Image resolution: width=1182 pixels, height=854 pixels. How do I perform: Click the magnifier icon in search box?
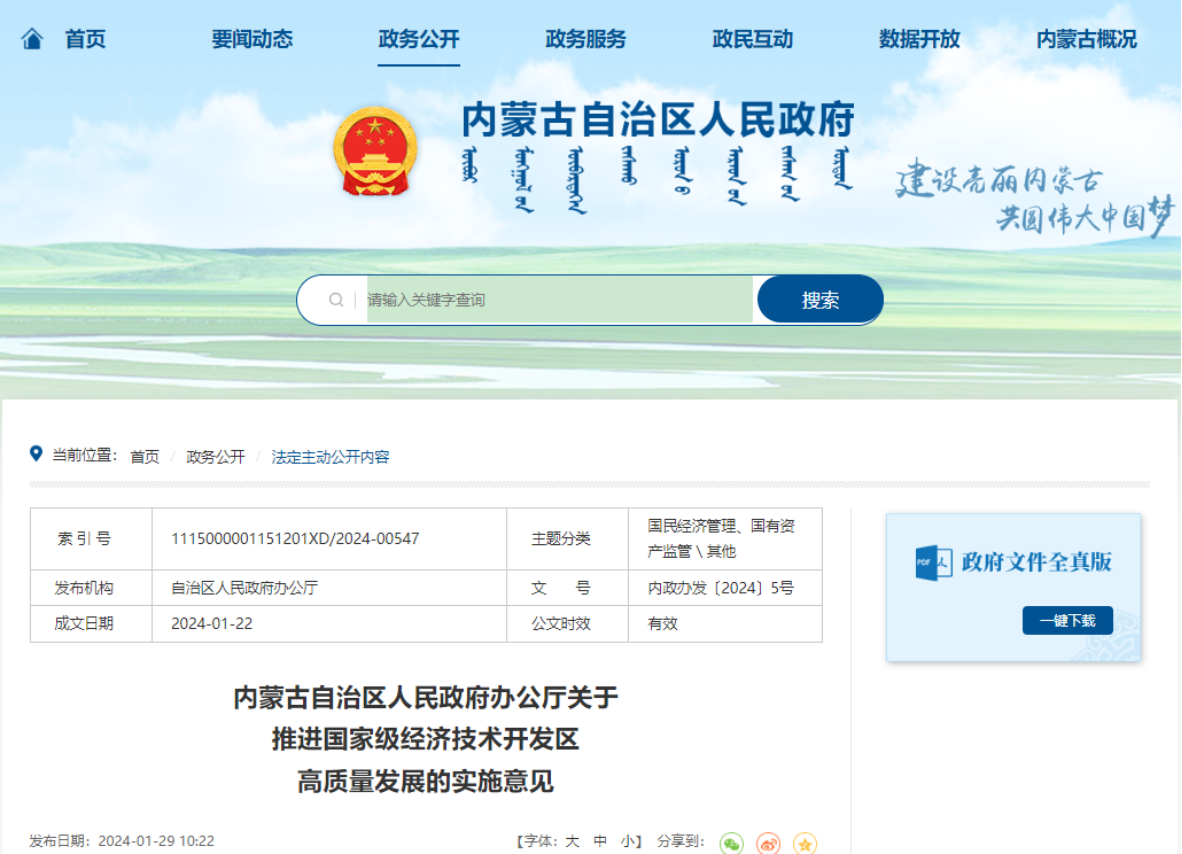click(336, 300)
